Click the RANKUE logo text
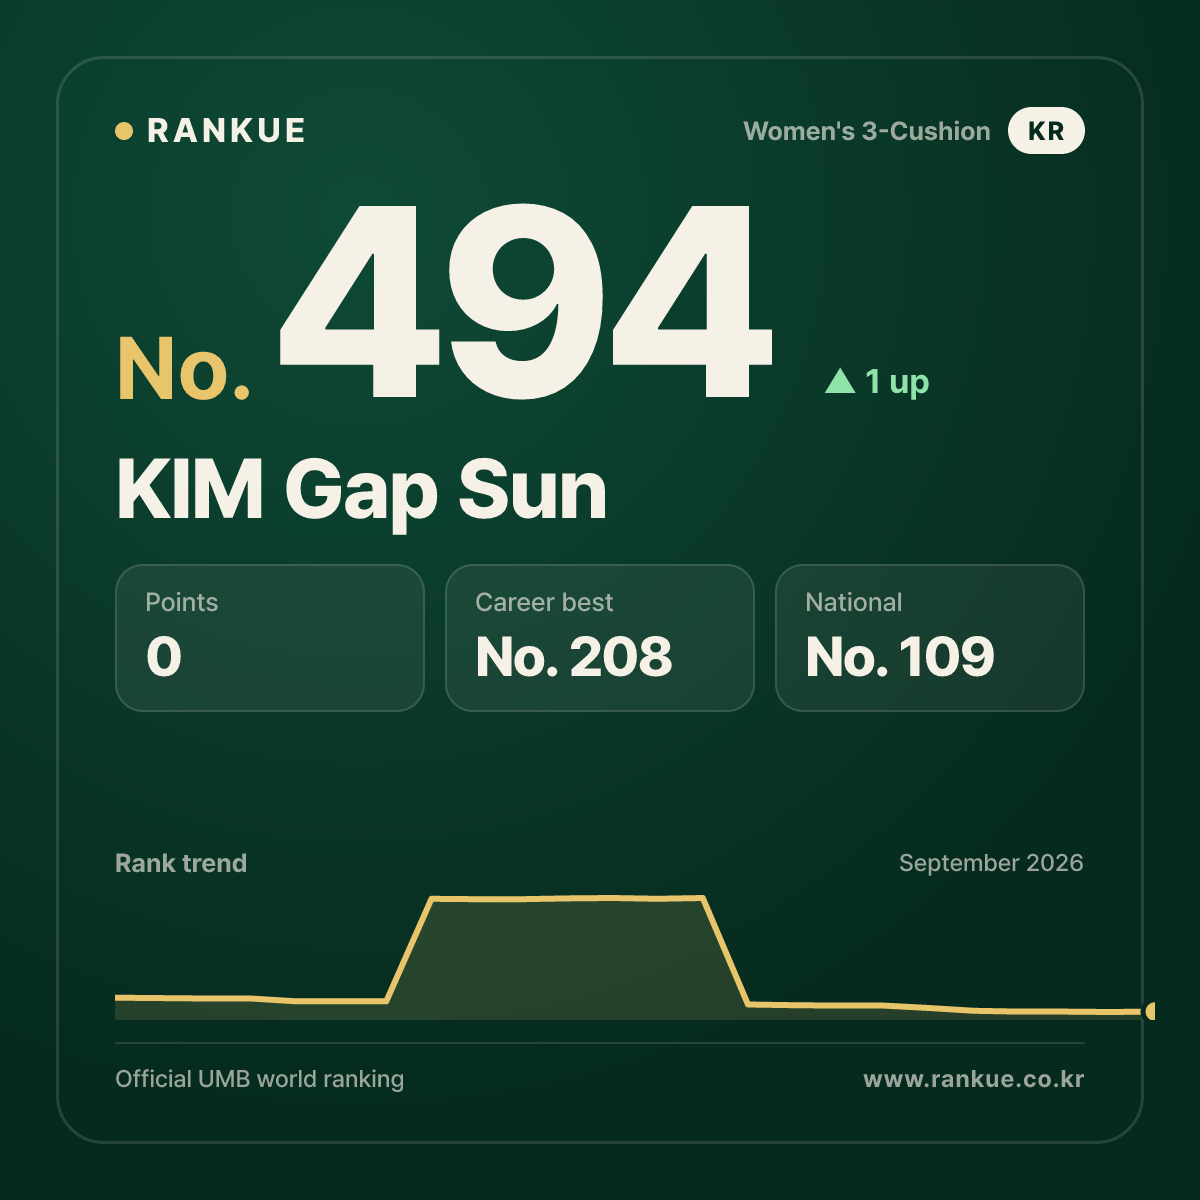The height and width of the screenshot is (1200, 1200). pyautogui.click(x=226, y=131)
